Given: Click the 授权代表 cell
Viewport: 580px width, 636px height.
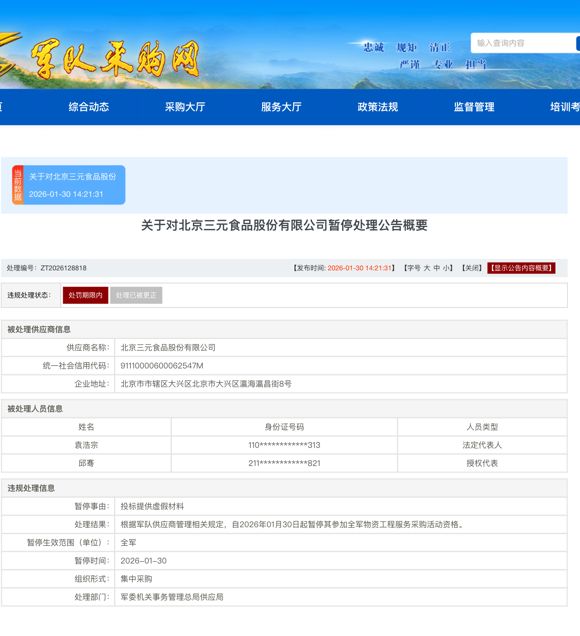Looking at the screenshot, I should click(482, 463).
